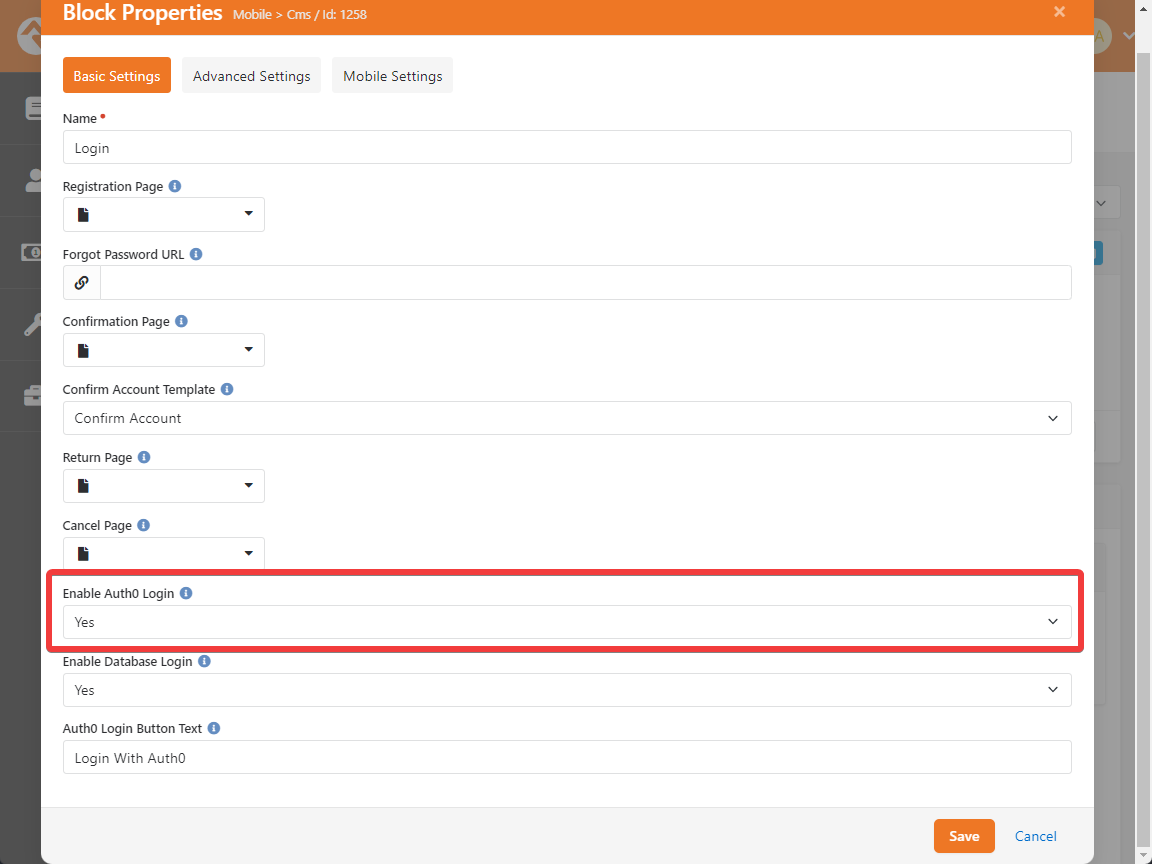
Task: Click the Auth0 Login Button Text field
Action: pos(567,757)
